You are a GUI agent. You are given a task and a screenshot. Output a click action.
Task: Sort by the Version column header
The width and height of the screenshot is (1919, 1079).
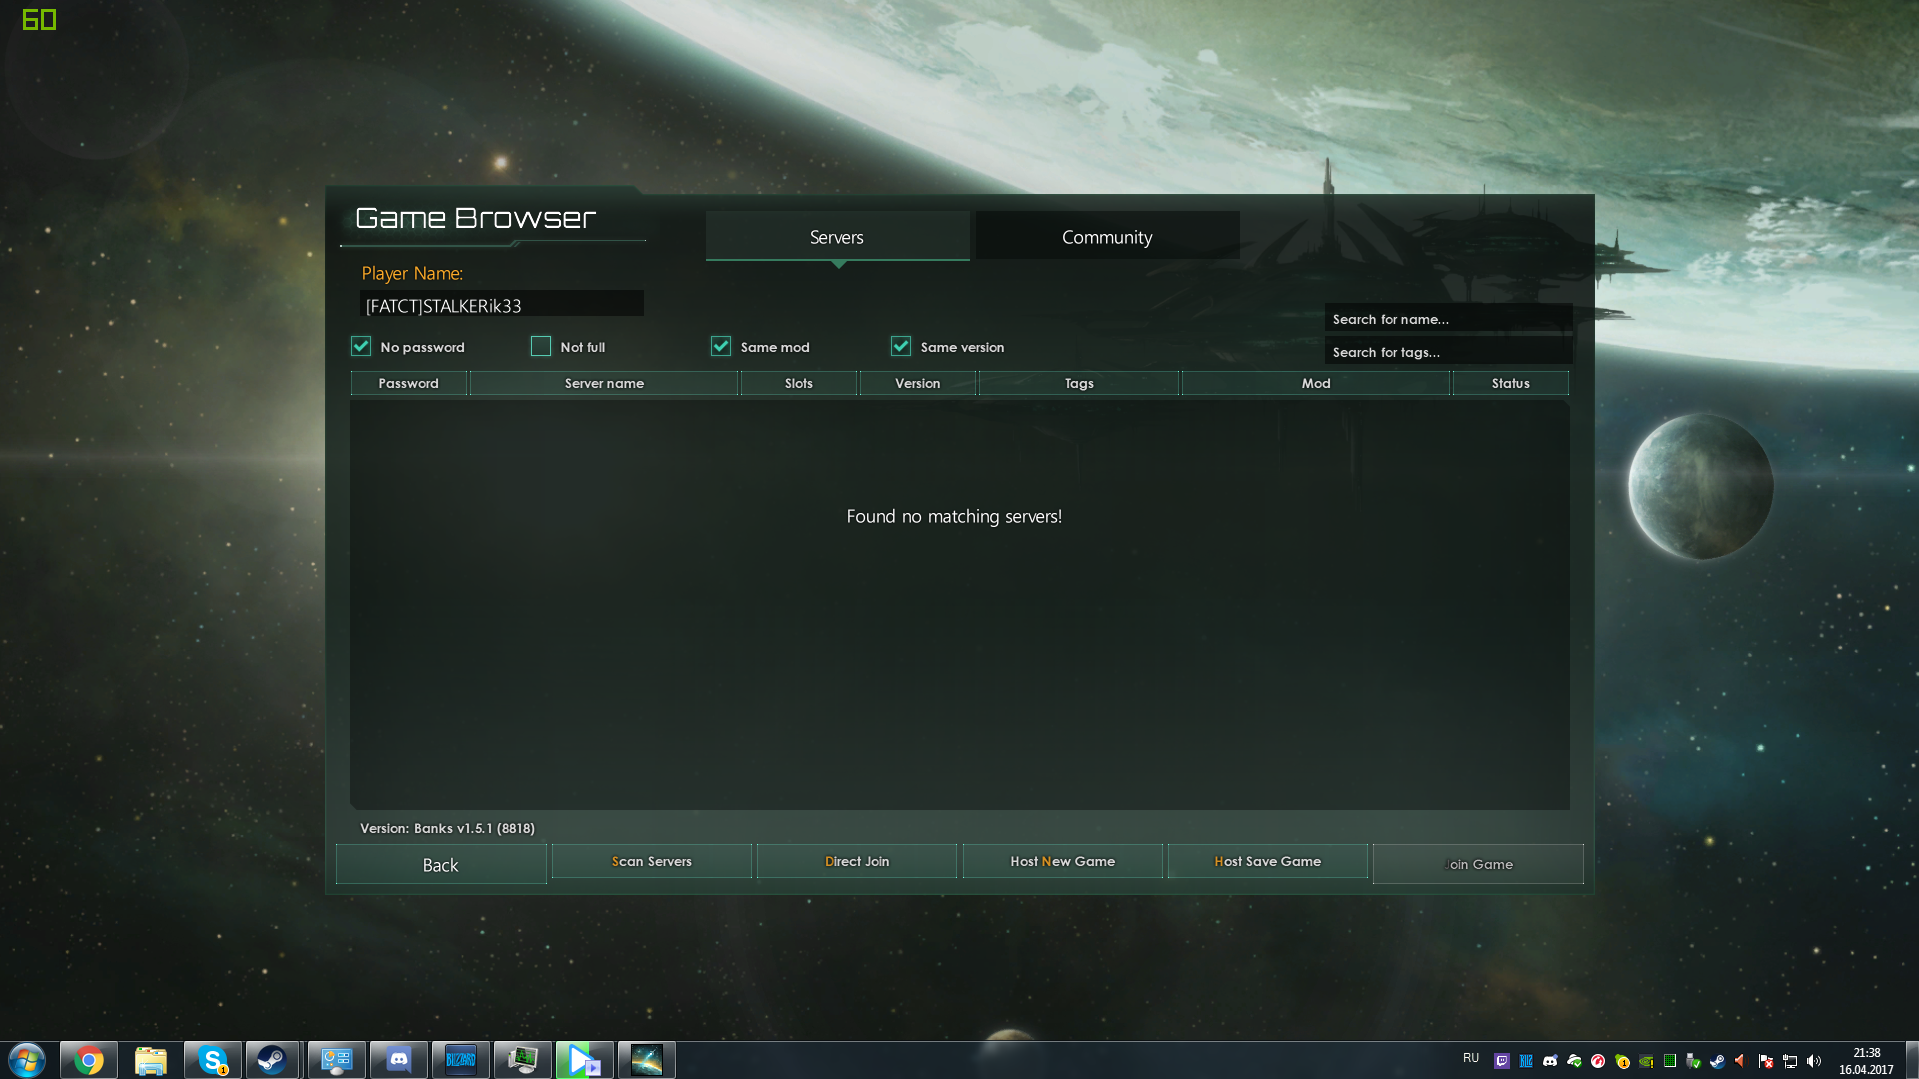click(x=918, y=383)
